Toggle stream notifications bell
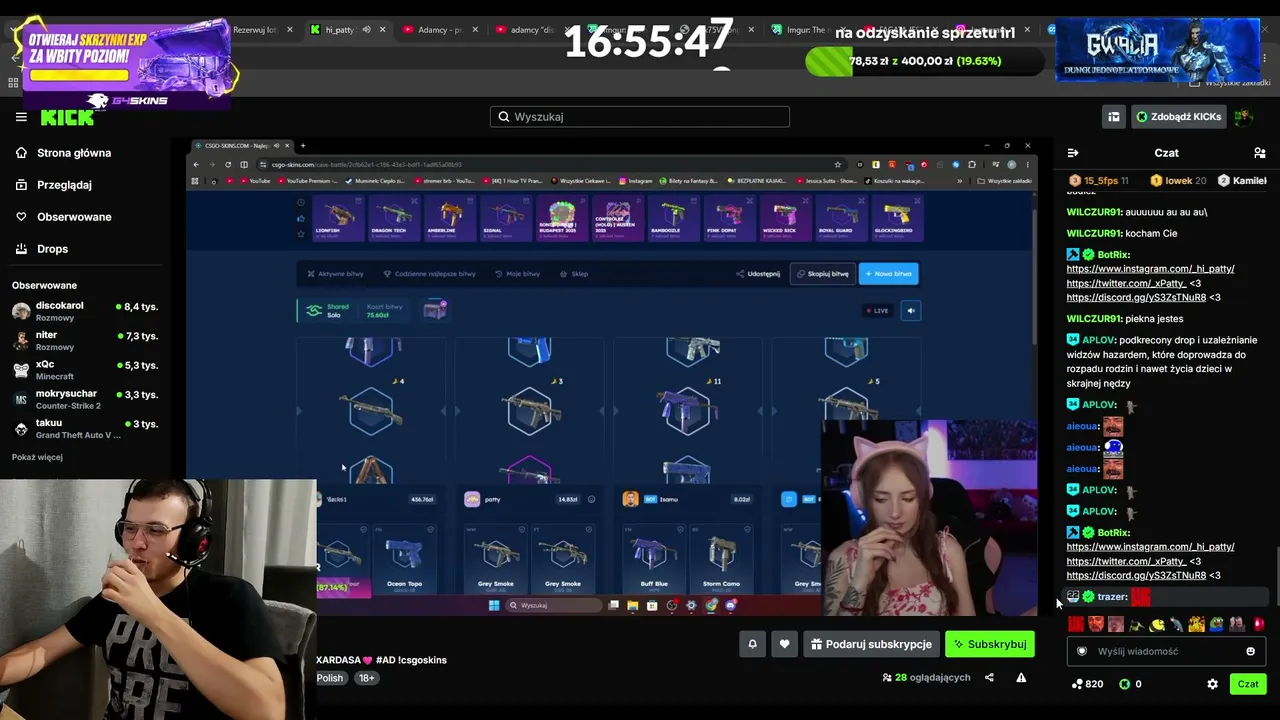1280x720 pixels. [x=753, y=644]
